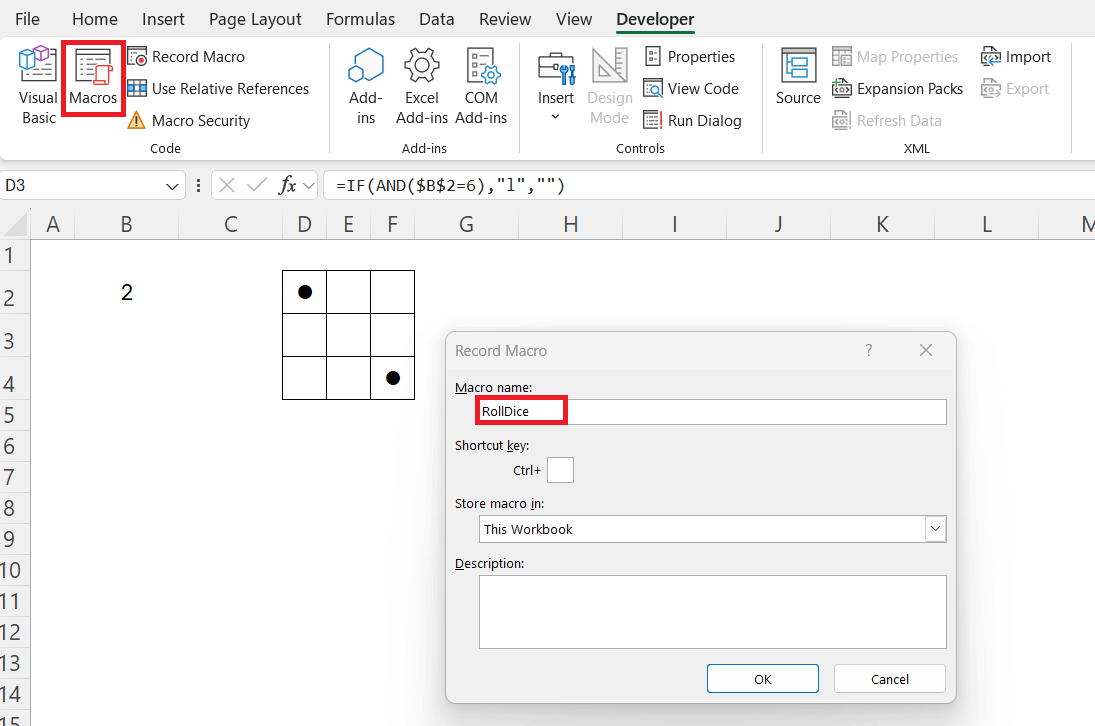Expand the Name Box dropdown
Screen dimensions: 1095x726
[172, 186]
